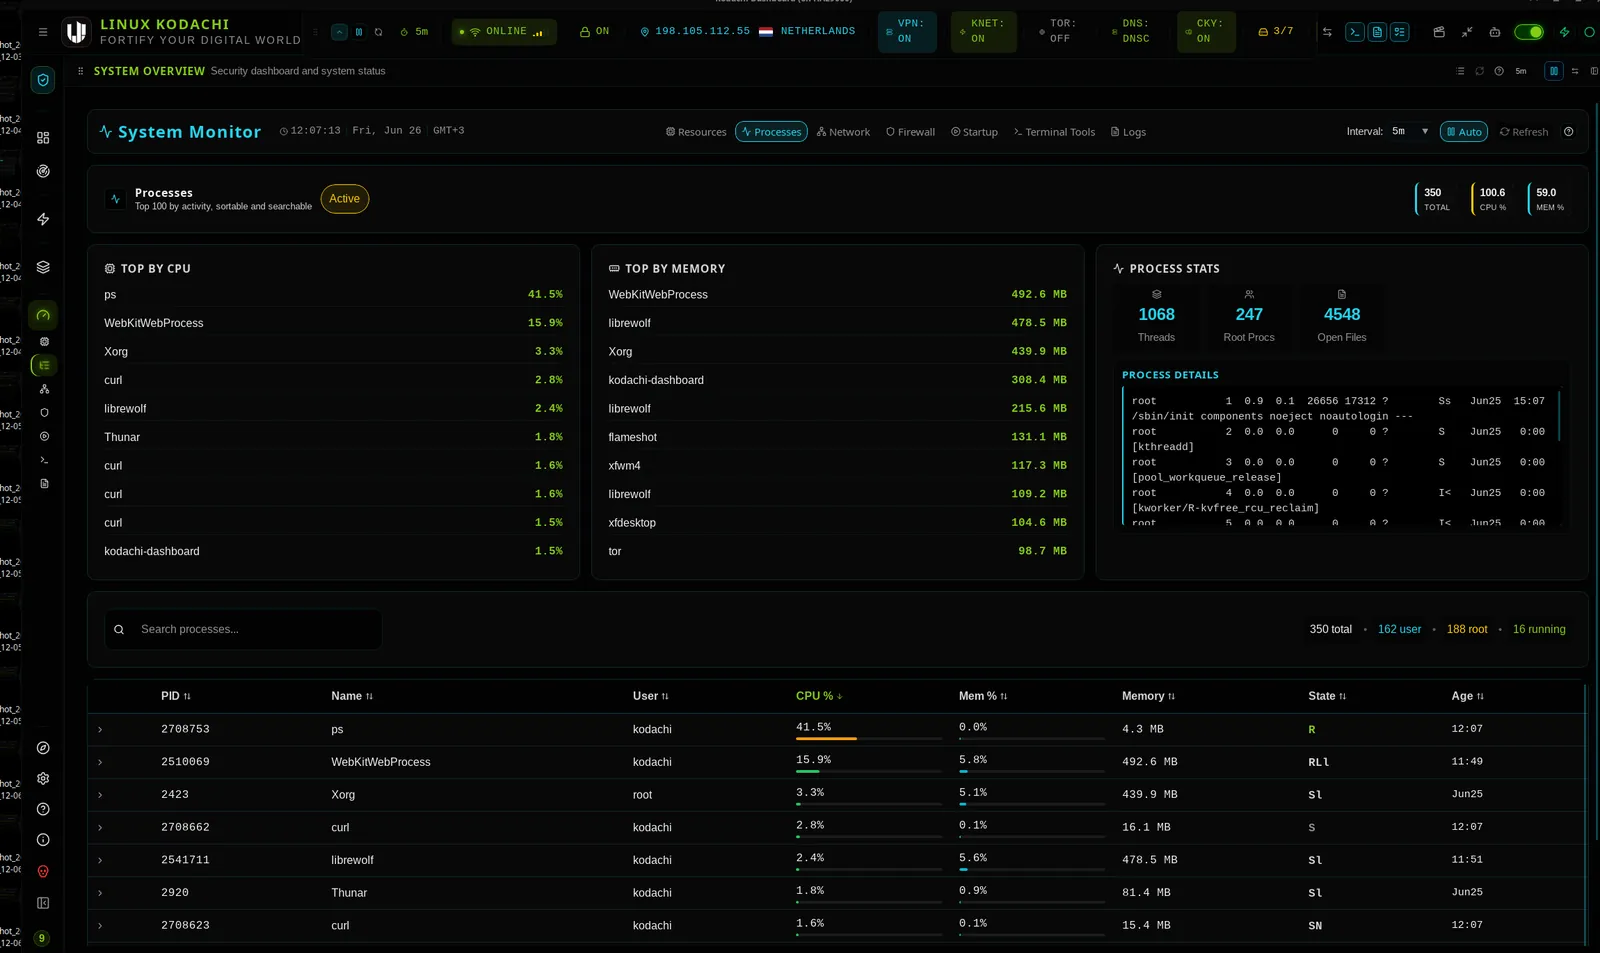Open the hamburger menu beside Kodachi logo

(x=43, y=32)
